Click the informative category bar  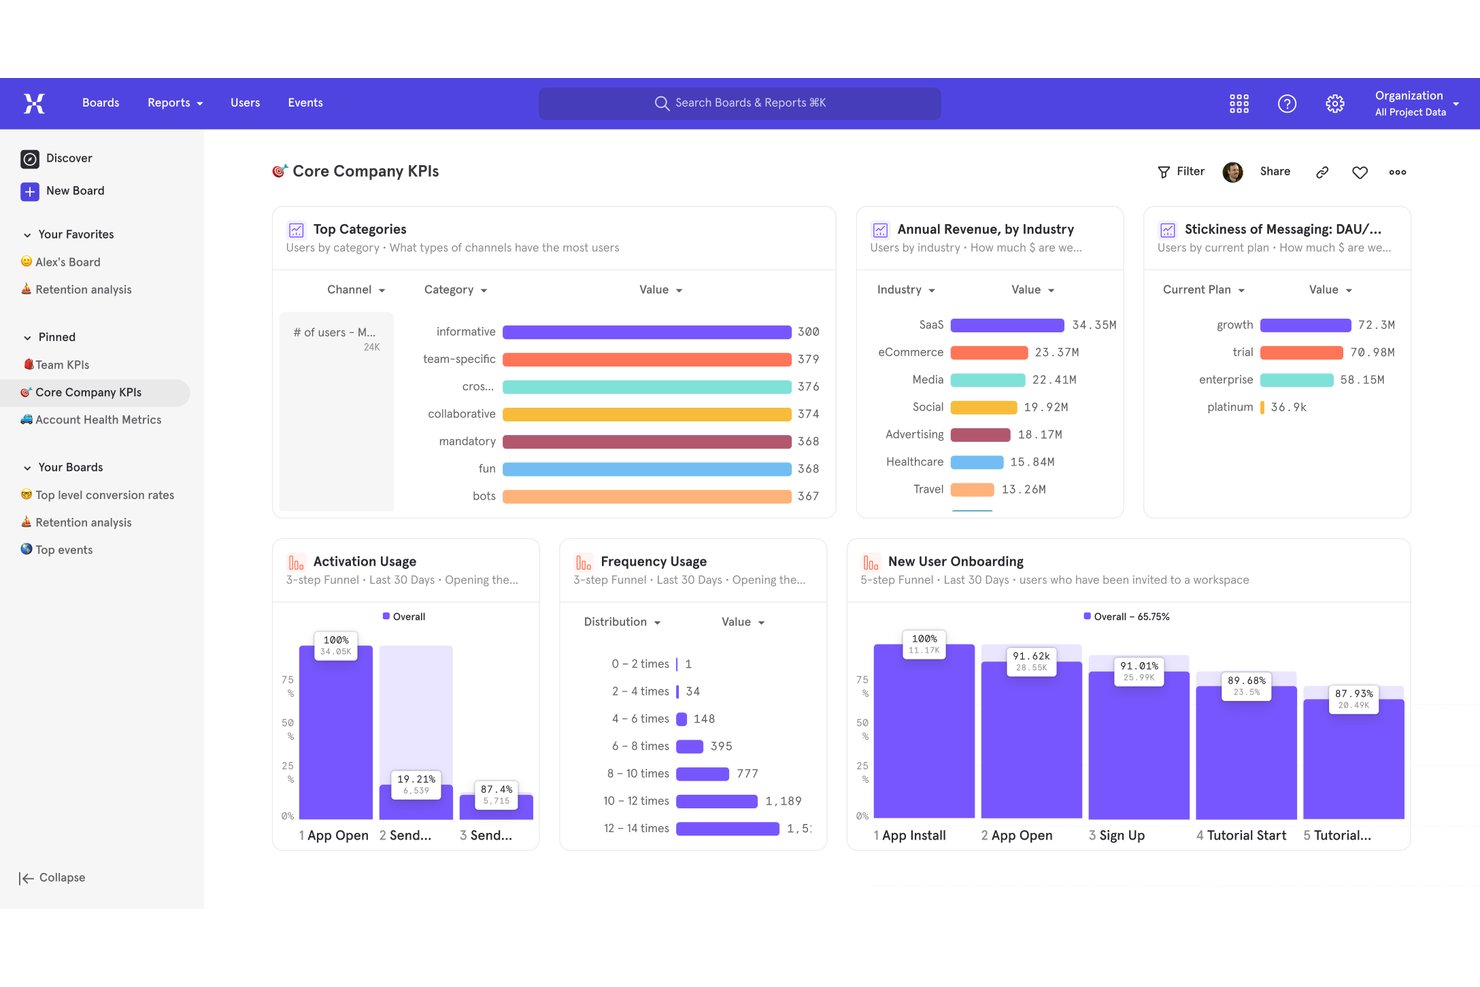coord(647,332)
